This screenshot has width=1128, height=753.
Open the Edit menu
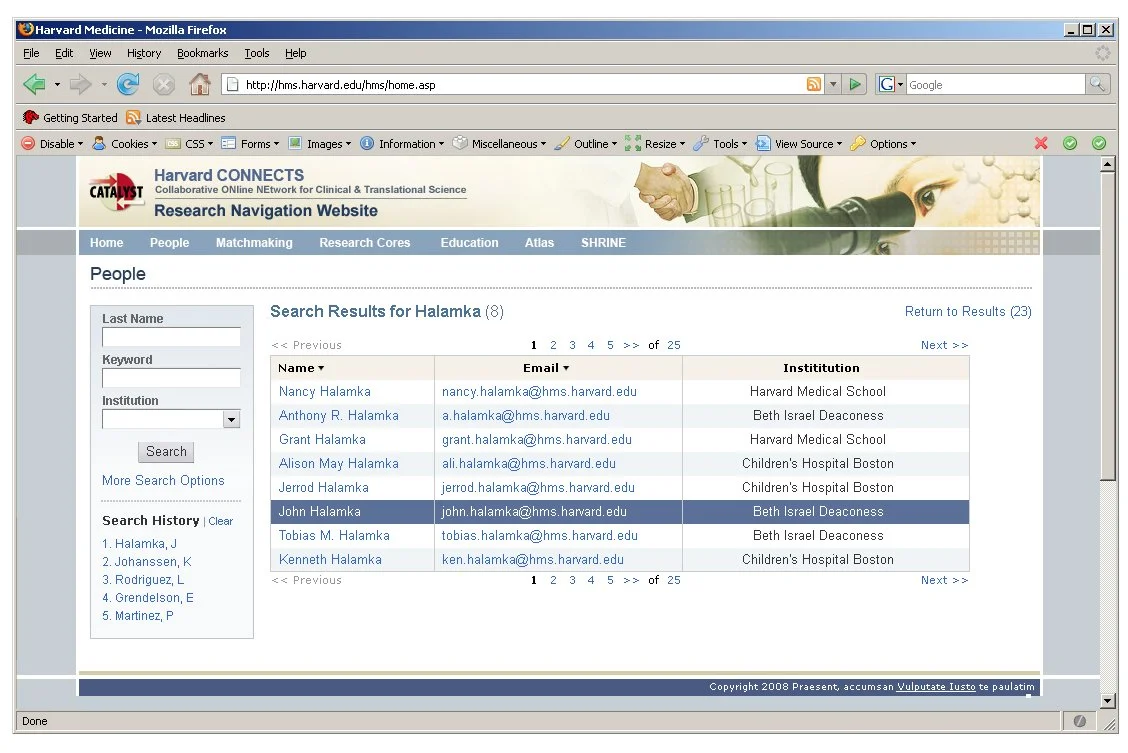(x=64, y=53)
